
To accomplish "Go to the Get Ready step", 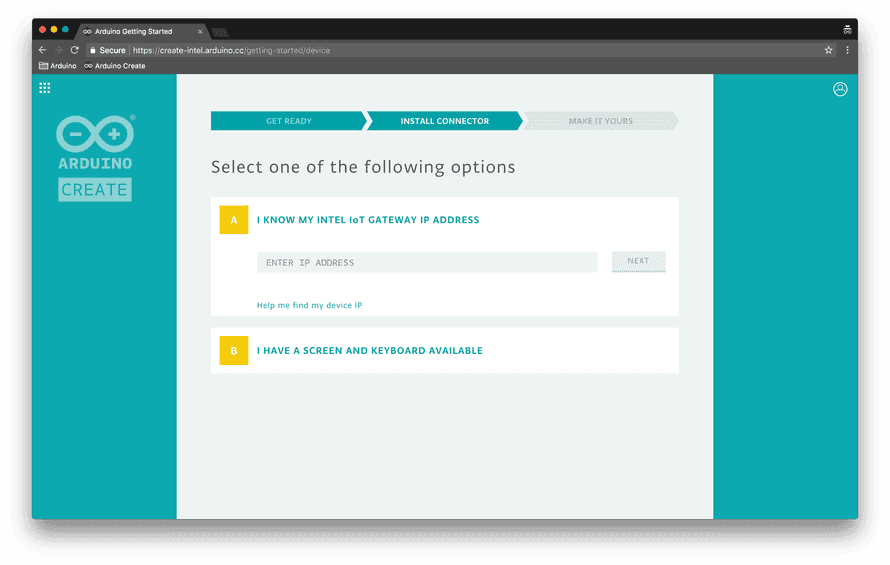I will pos(288,121).
